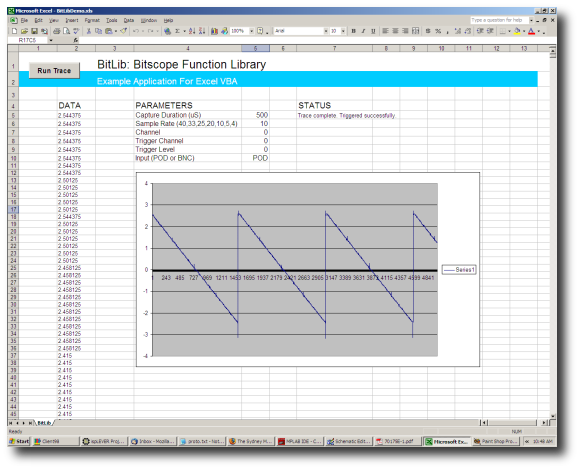This screenshot has width=580, height=470.
Task: Switch to Paint Shop Pro taskbar window
Action: (x=496, y=441)
